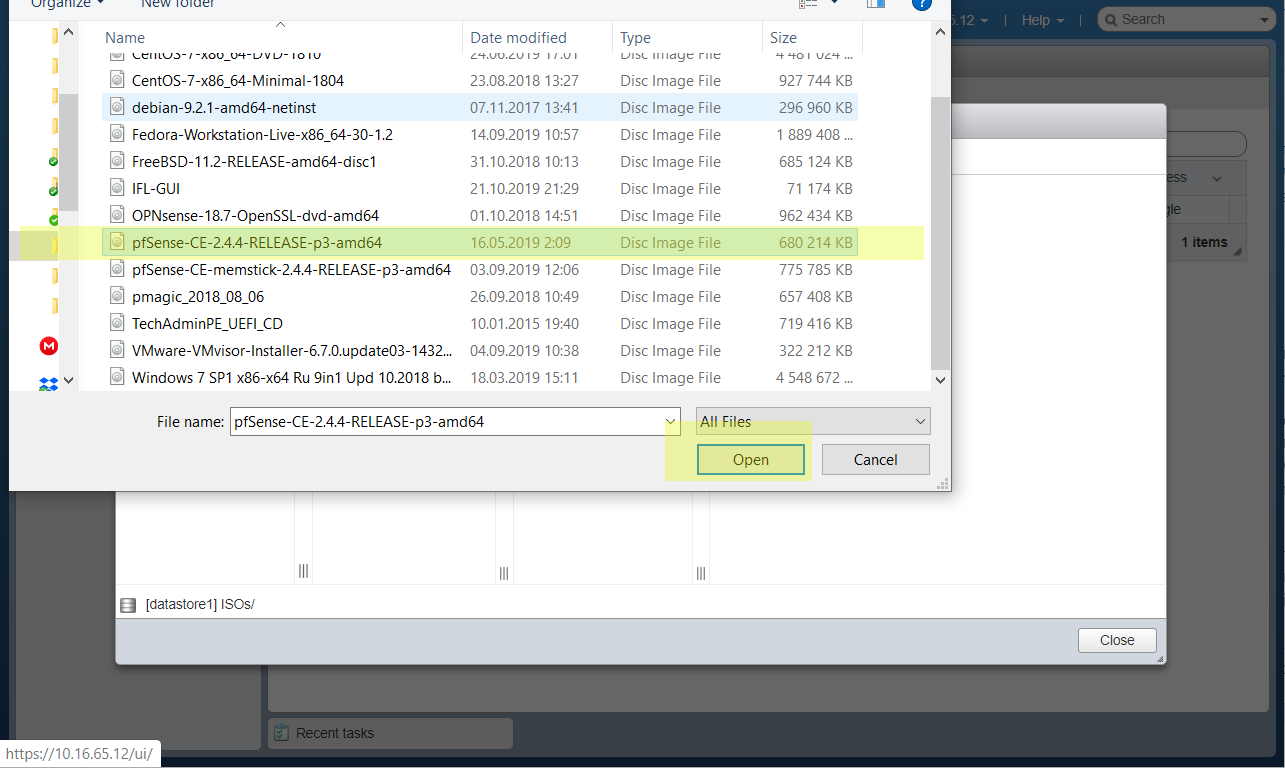This screenshot has width=1285, height=768.
Task: Open MEGA red icon in navigation pane
Action: coord(48,346)
